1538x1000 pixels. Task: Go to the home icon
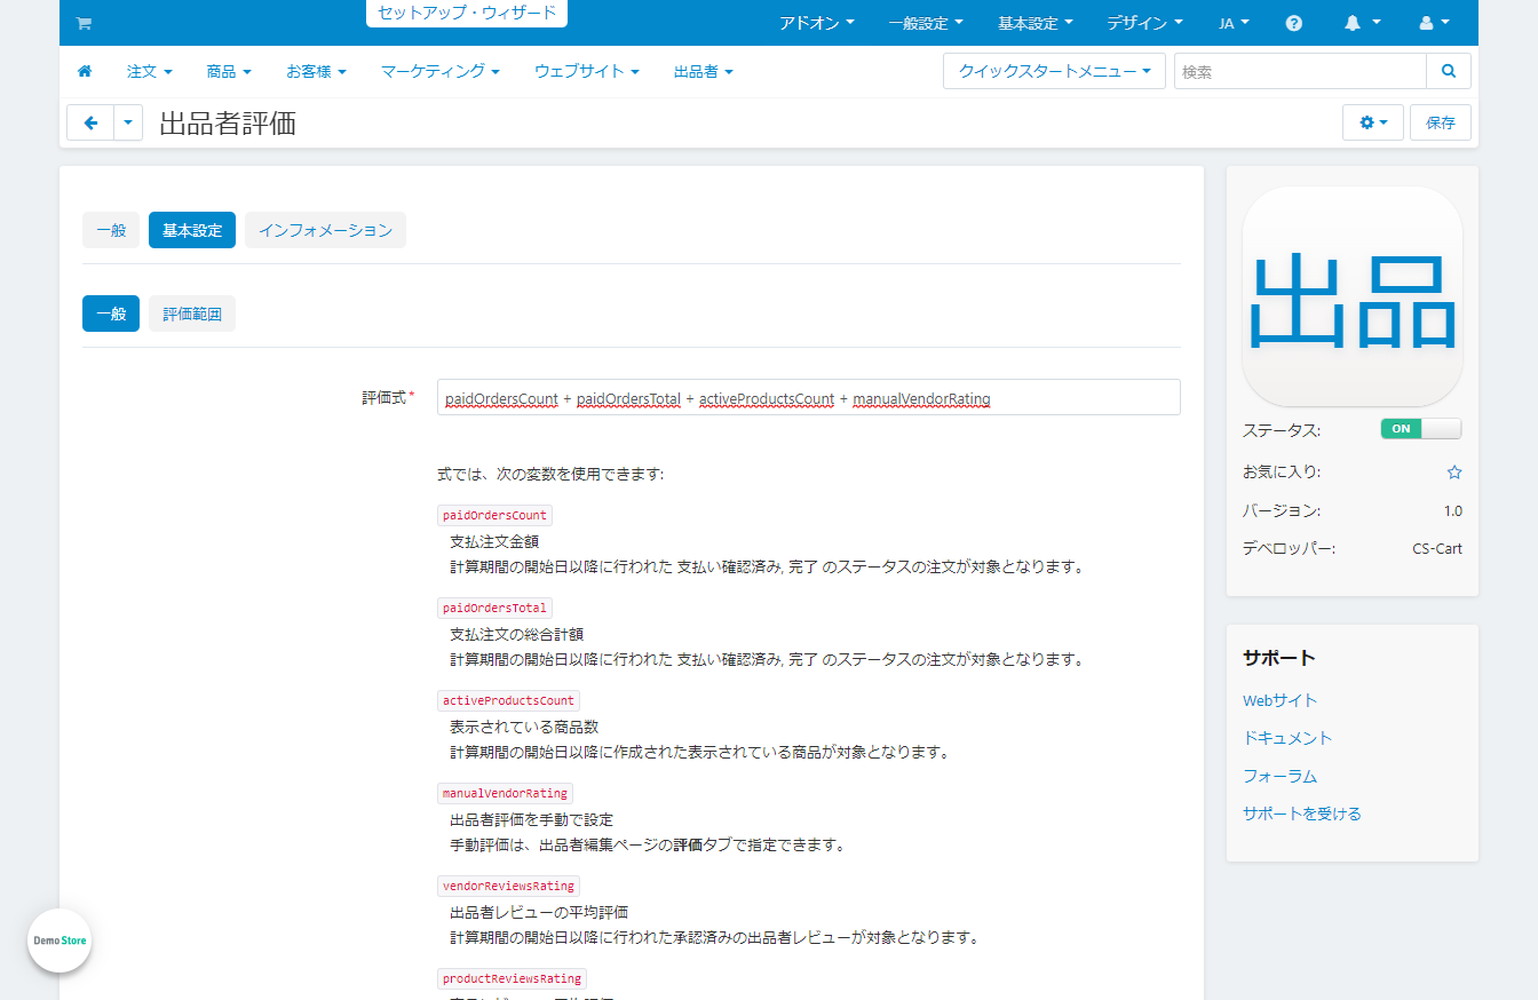85,71
